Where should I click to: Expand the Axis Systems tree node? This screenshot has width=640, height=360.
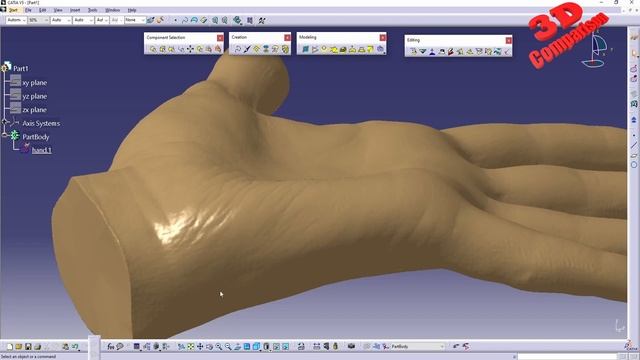tap(4, 122)
